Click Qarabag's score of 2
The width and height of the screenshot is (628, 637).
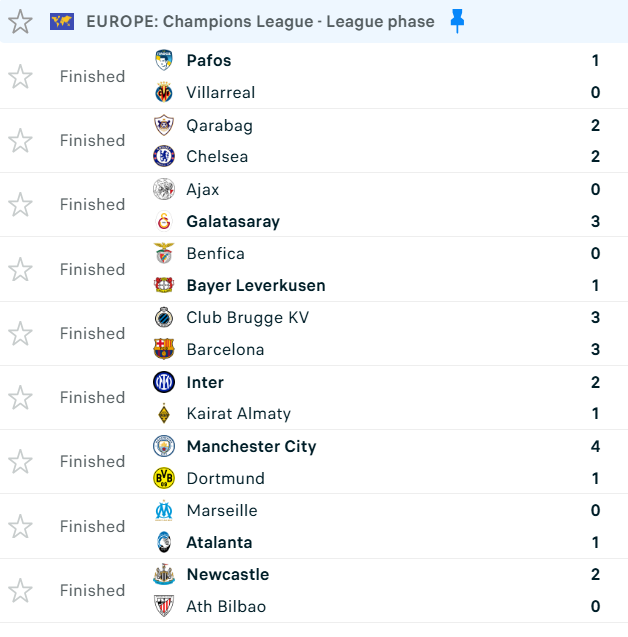(x=595, y=125)
